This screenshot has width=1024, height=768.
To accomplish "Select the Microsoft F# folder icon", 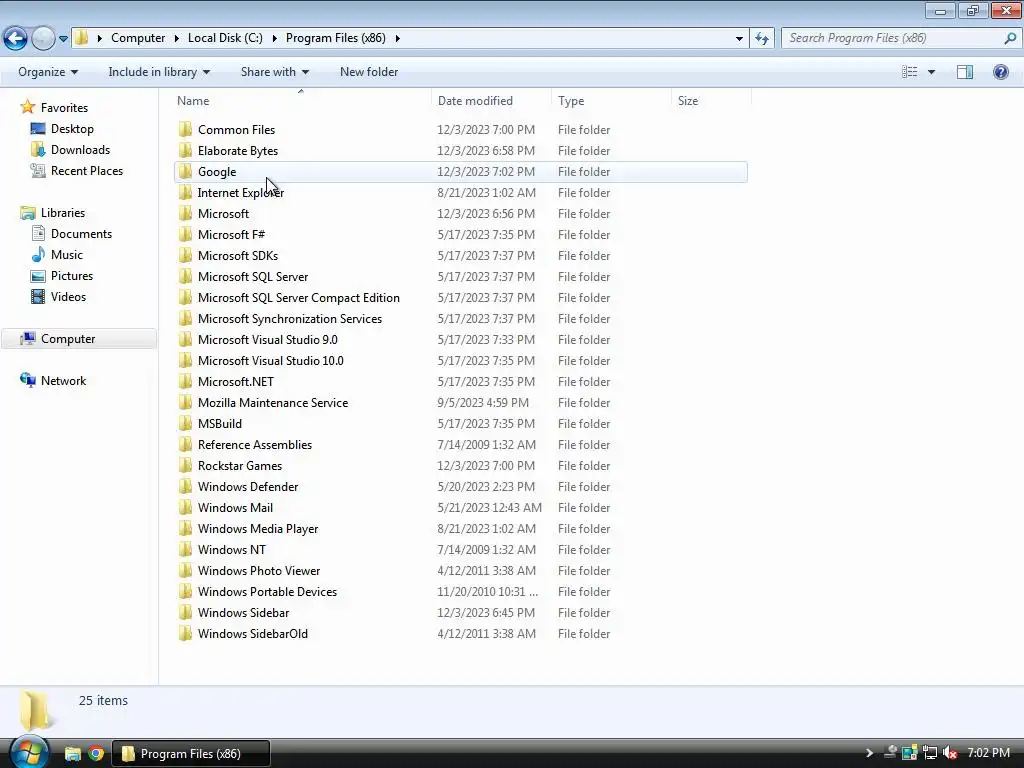I will point(185,234).
